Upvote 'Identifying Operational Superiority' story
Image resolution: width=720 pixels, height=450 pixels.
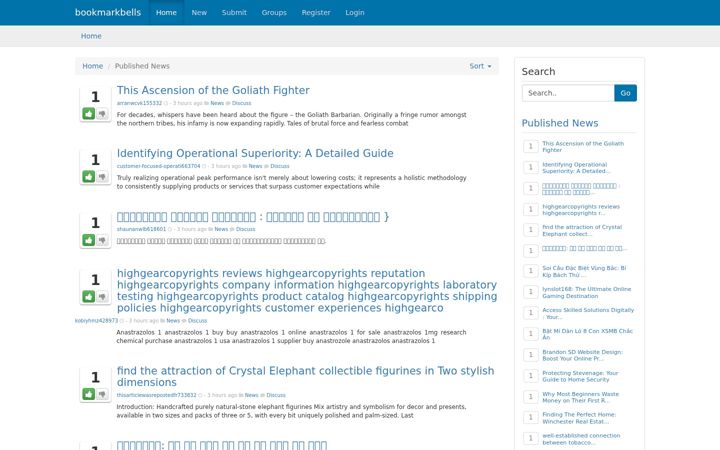[x=89, y=176]
